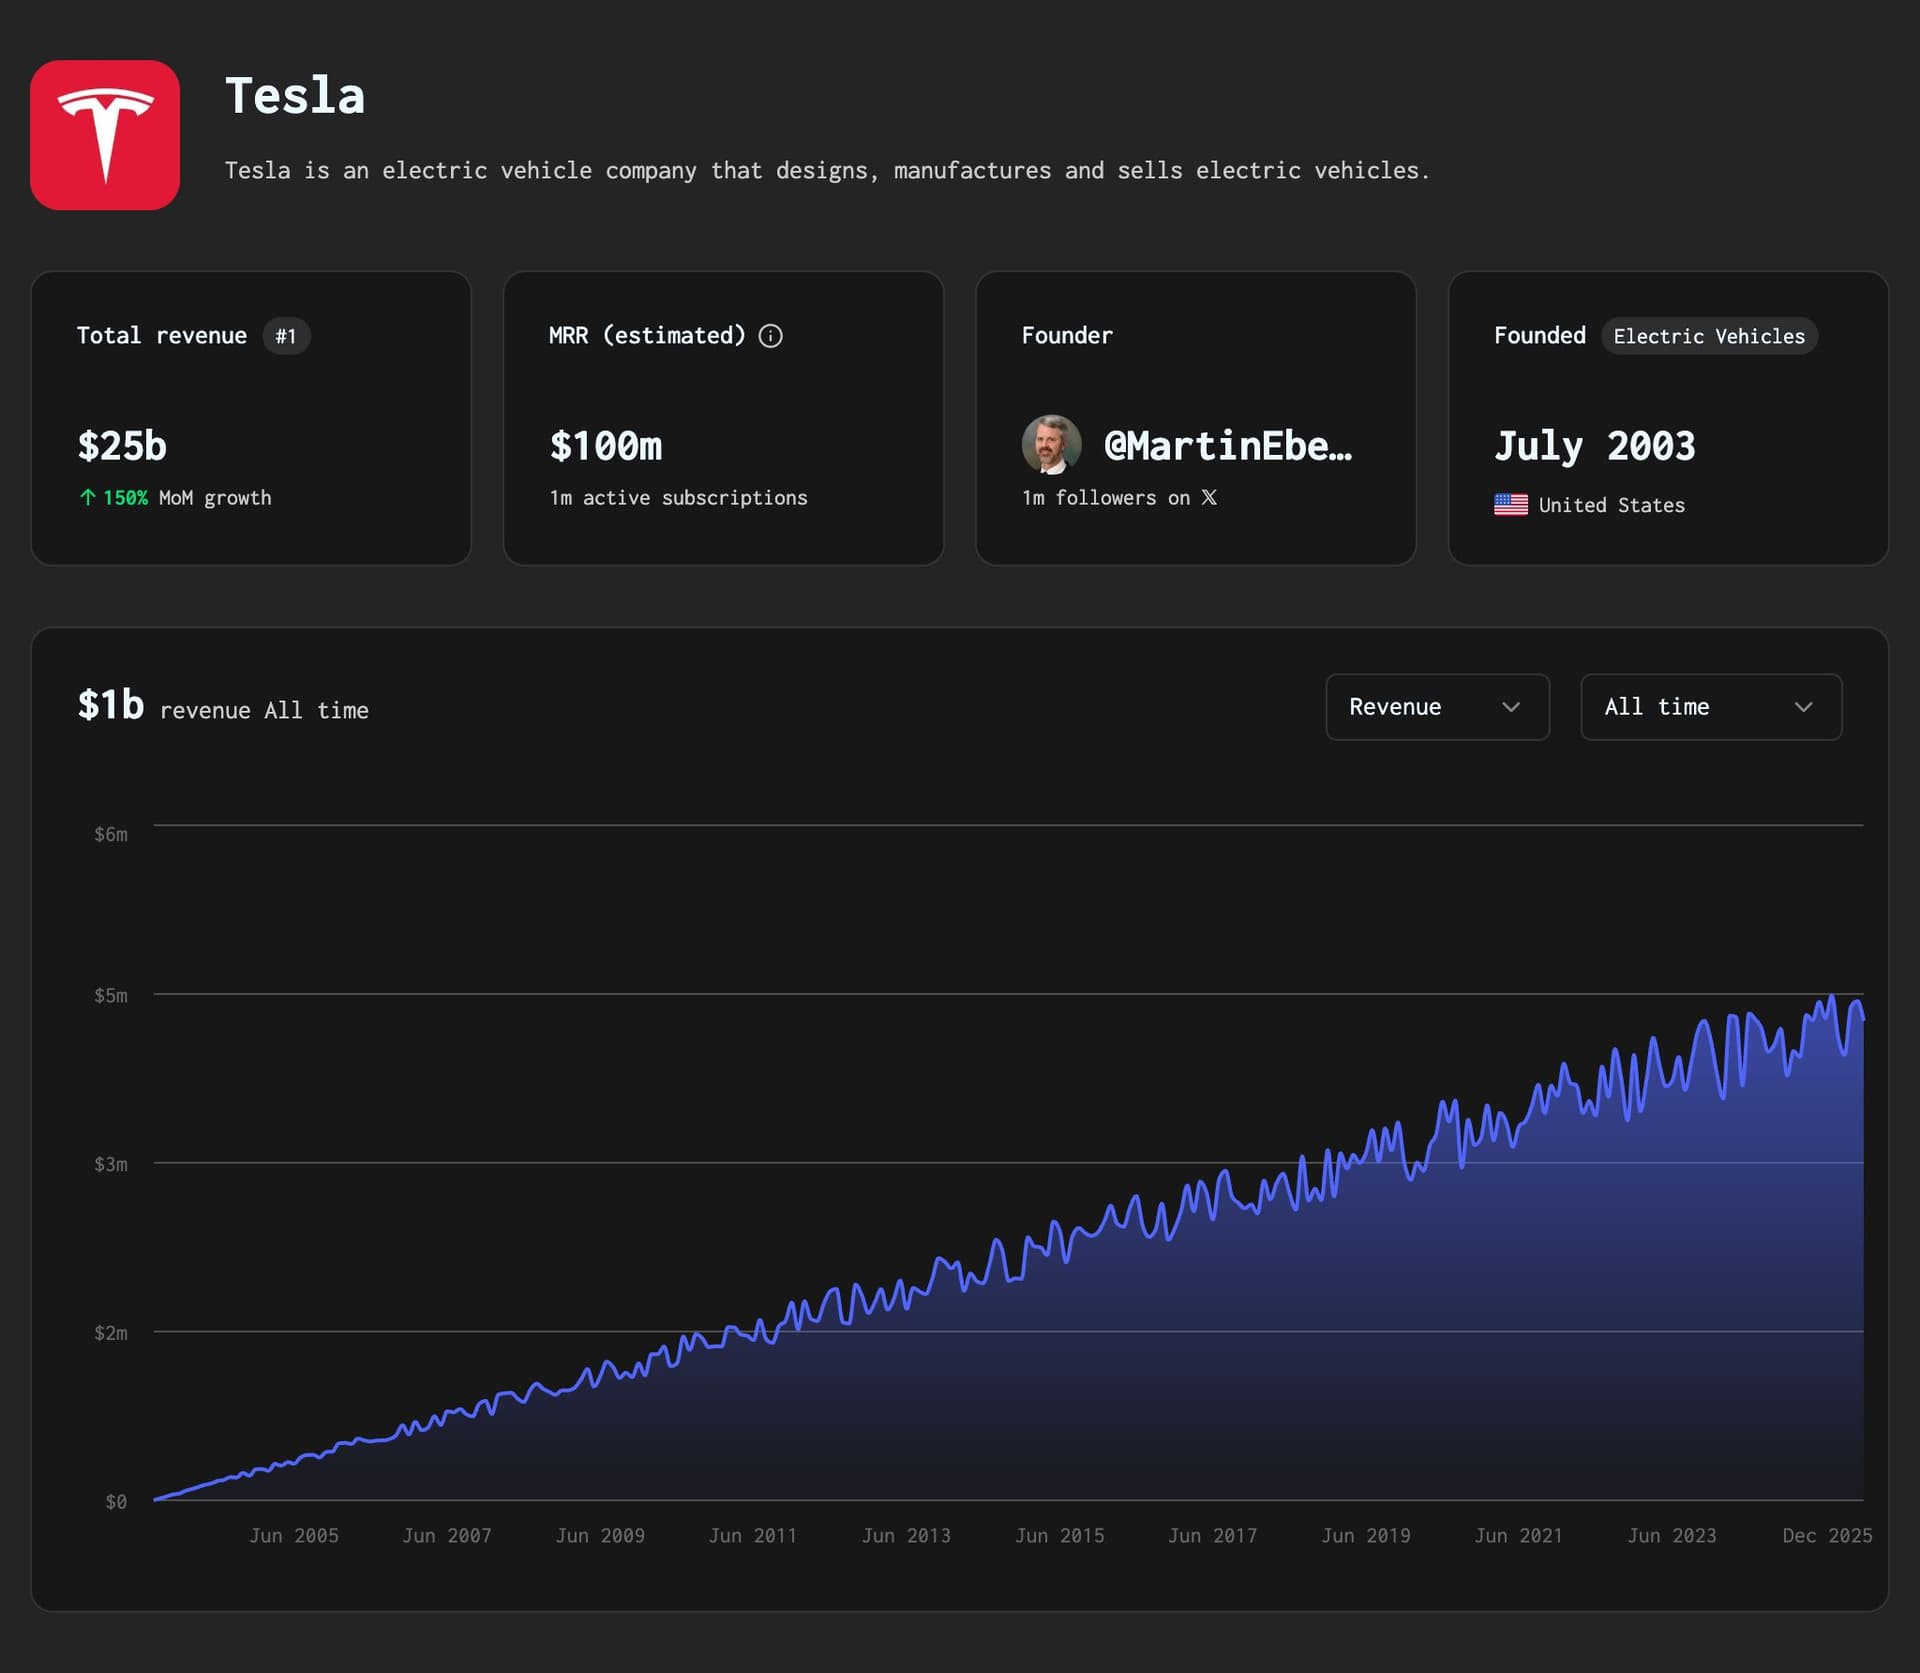The image size is (1920, 1673).
Task: Click the X logo after followers
Action: click(x=1209, y=497)
